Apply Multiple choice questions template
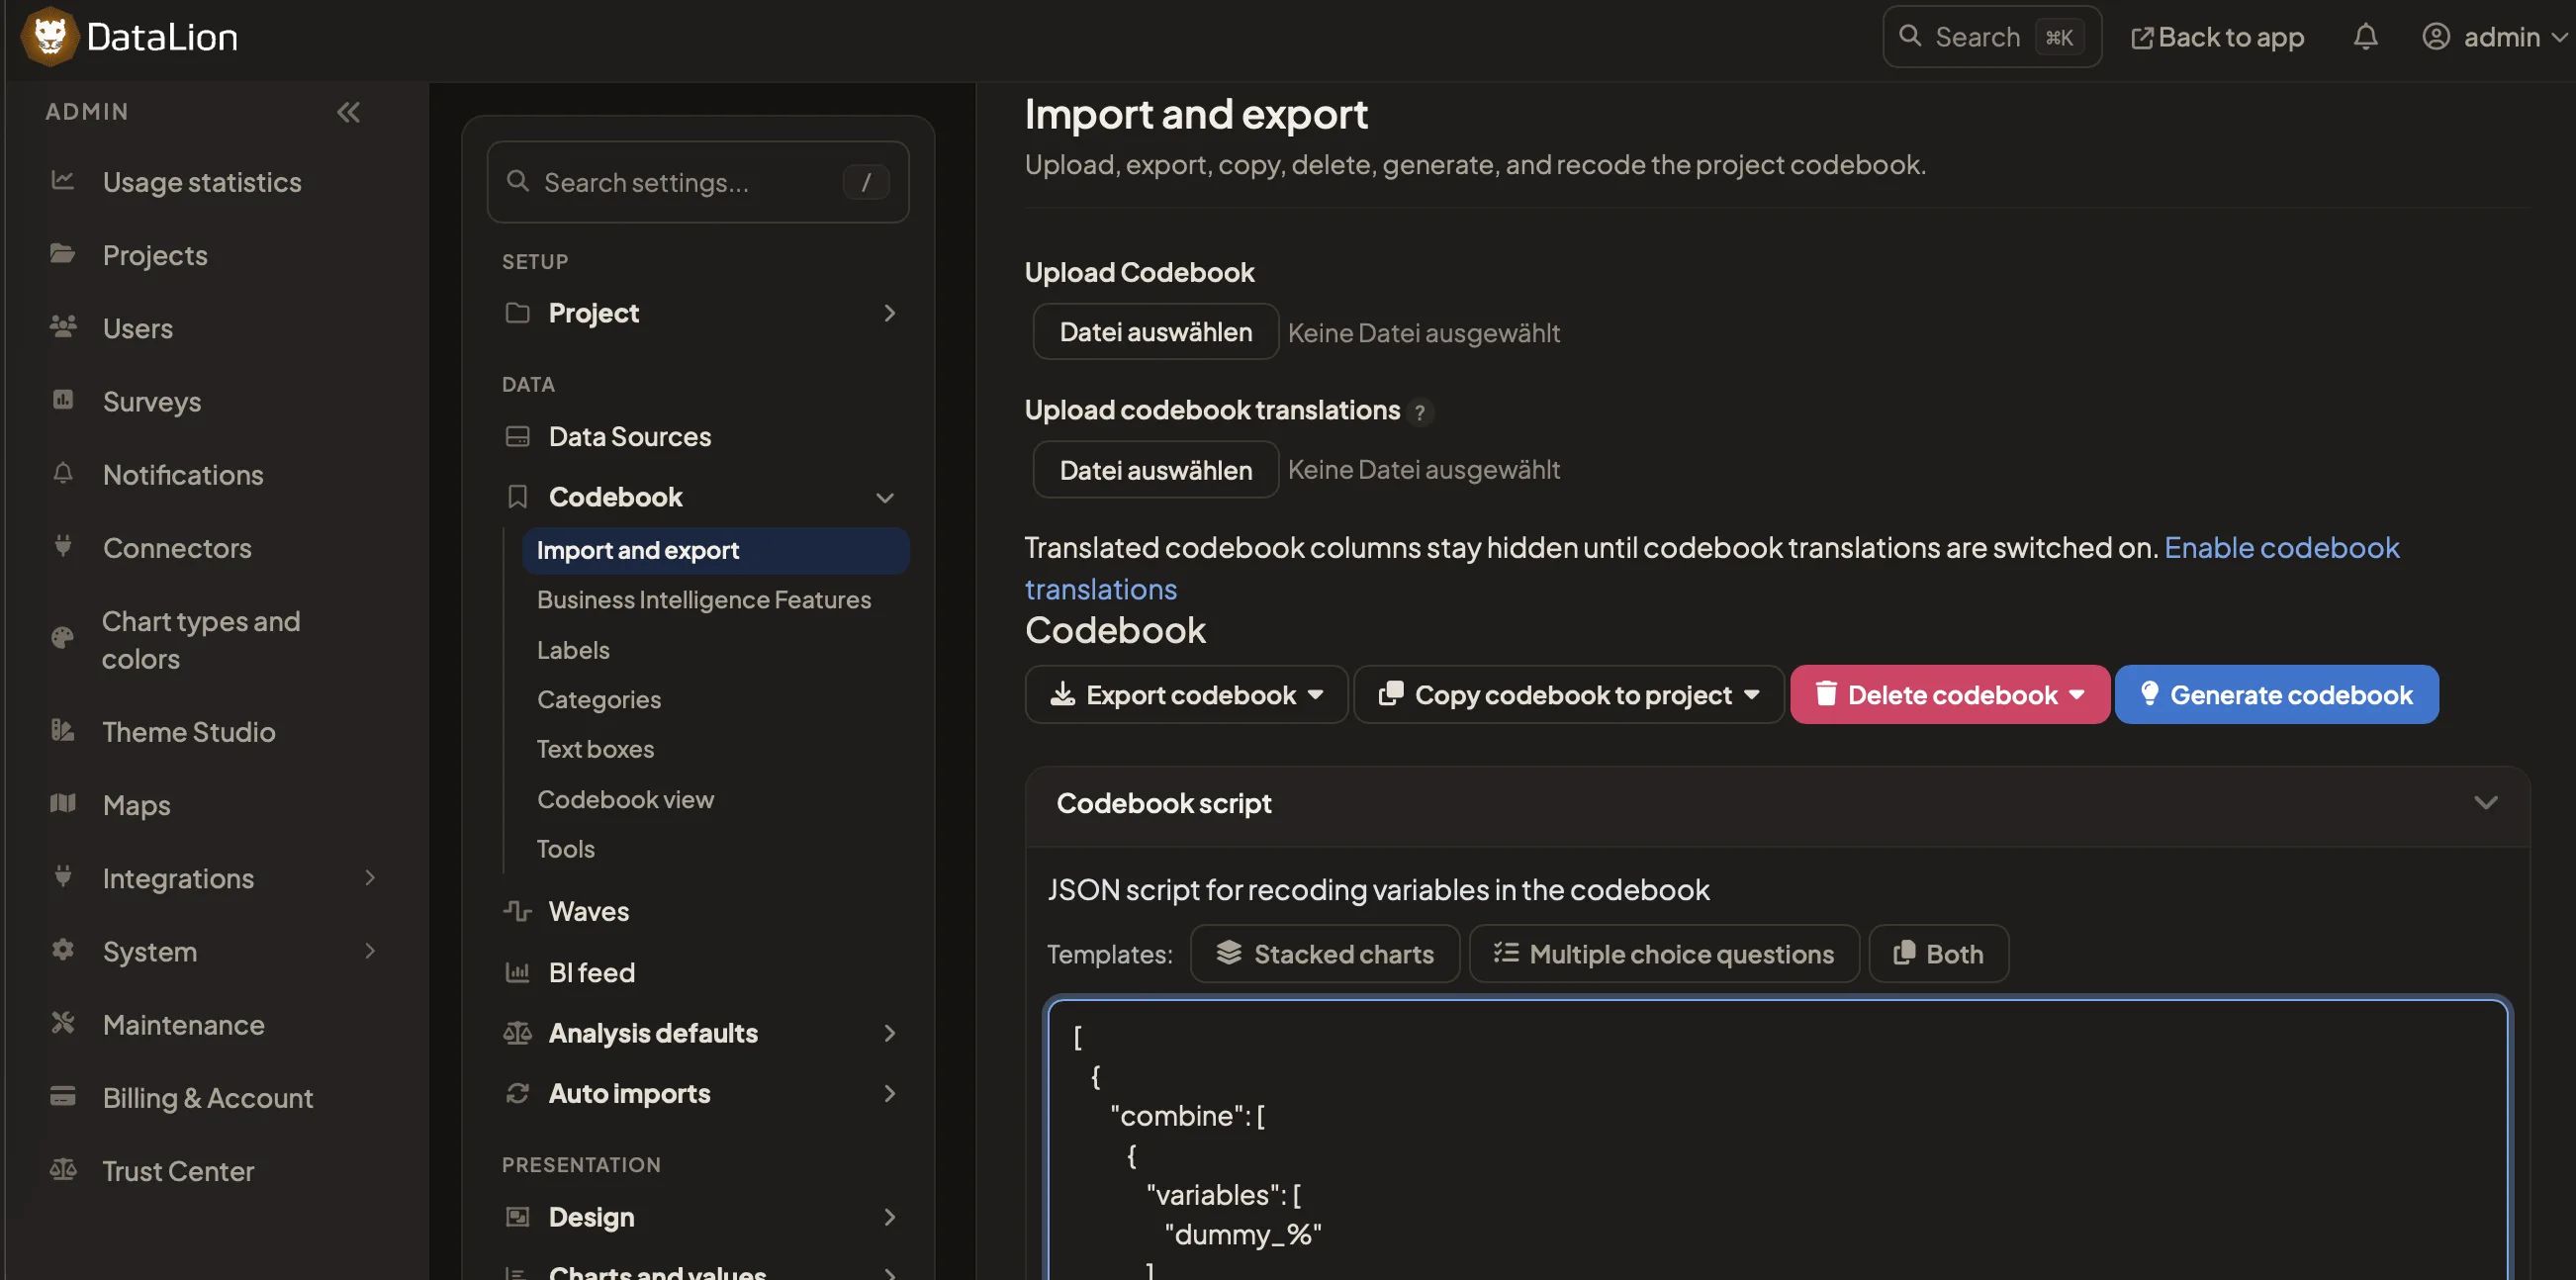2576x1280 pixels. click(x=1663, y=953)
